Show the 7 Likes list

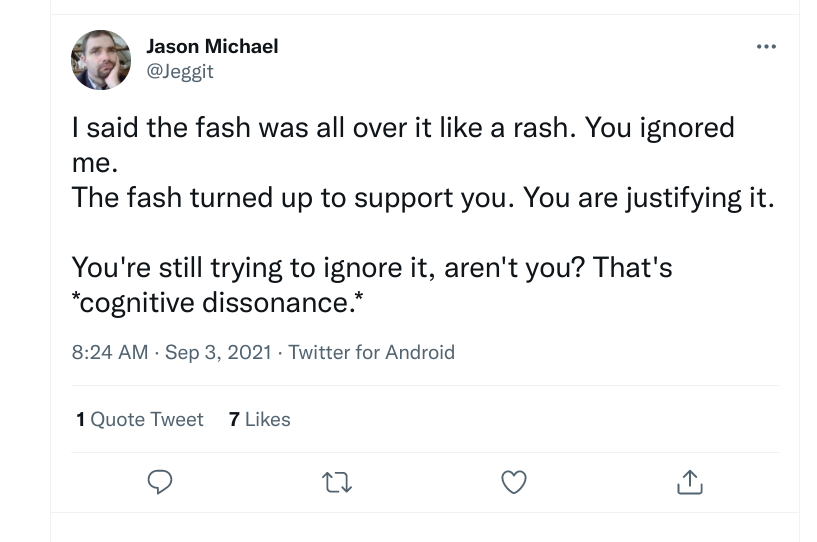(x=260, y=420)
